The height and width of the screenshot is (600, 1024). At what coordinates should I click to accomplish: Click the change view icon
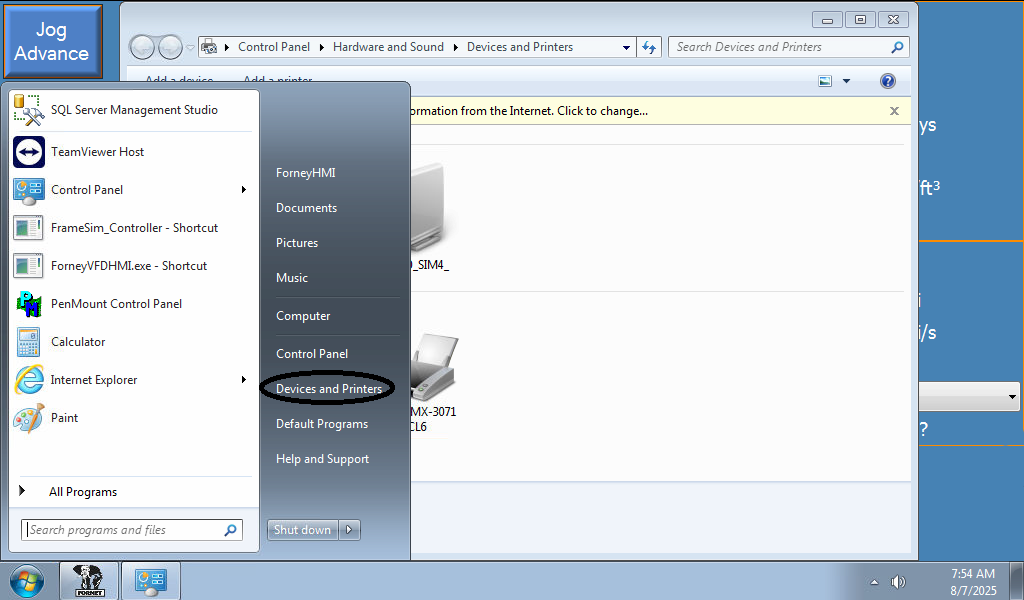(x=825, y=81)
